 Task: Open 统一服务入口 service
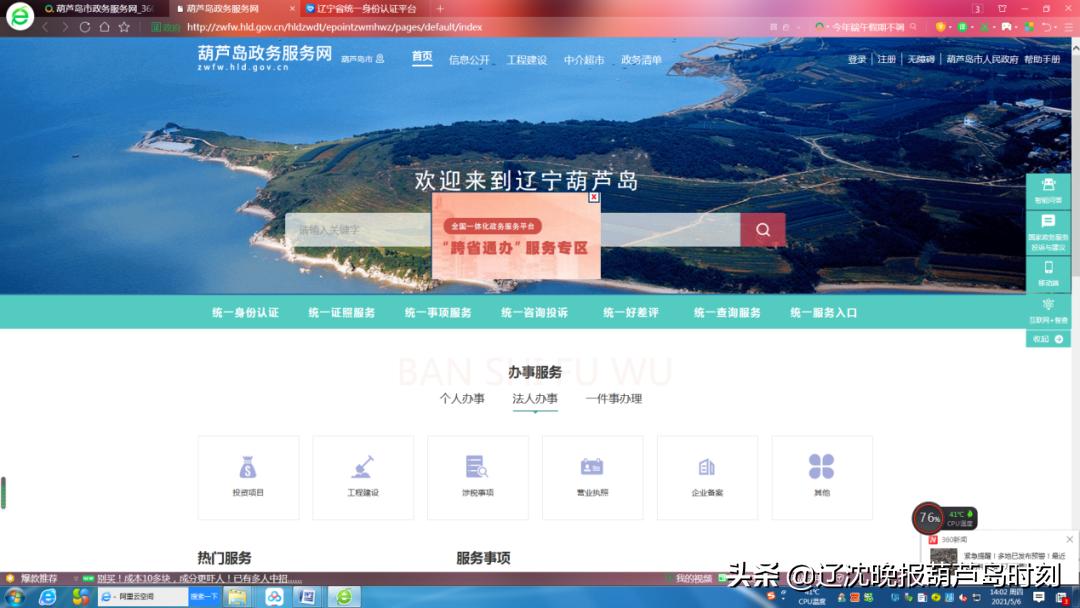[x=824, y=313]
